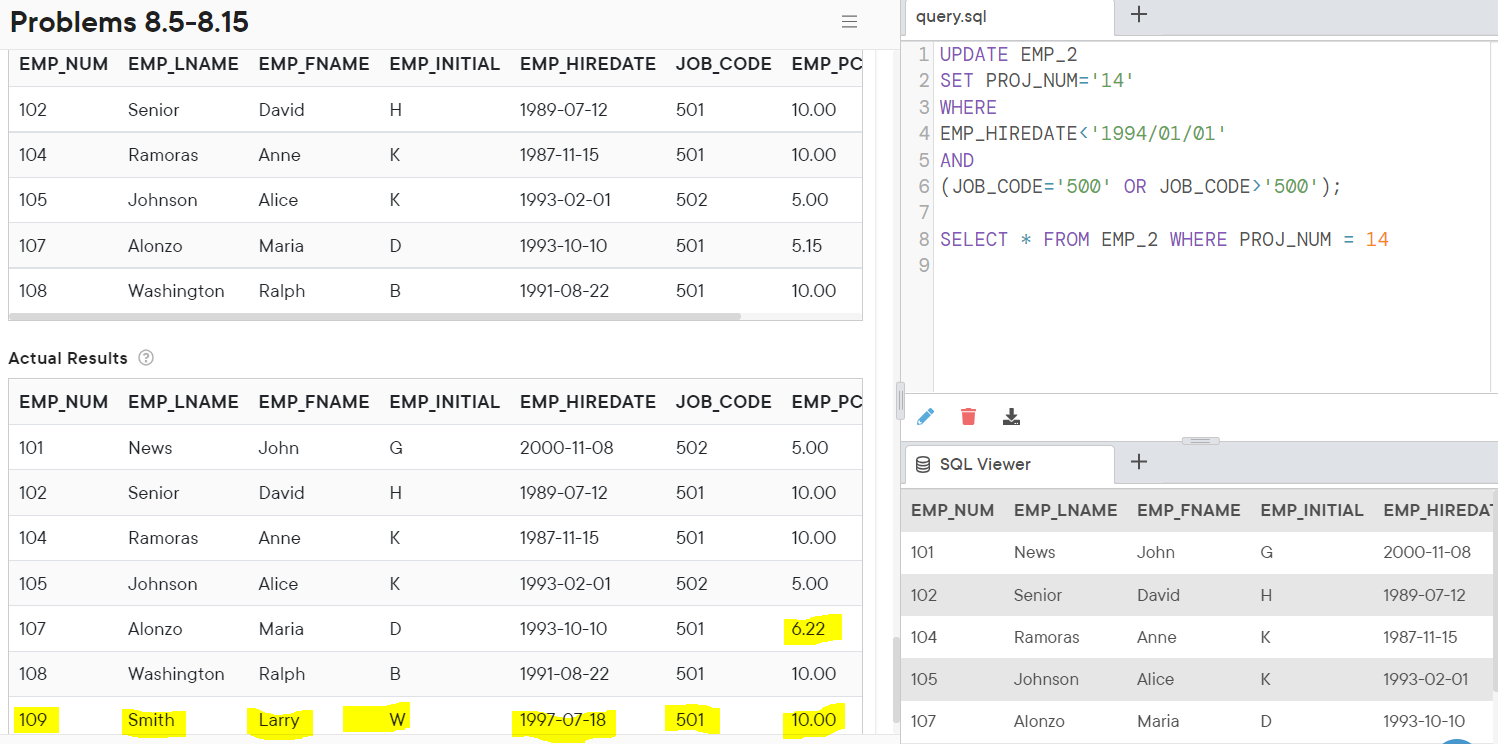Screen dimensions: 1498x744
Task: Click the highlighted Smith cell in row 109
Action: [x=151, y=719]
